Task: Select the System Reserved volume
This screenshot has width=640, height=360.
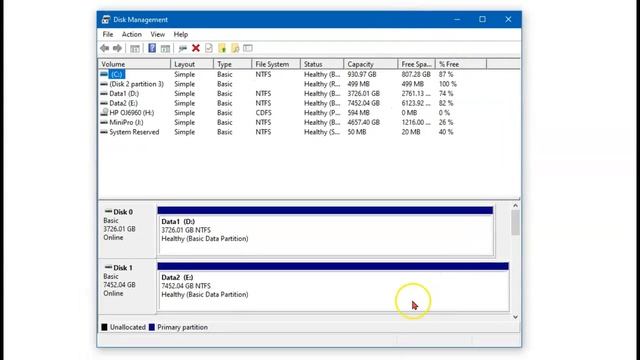Action: coord(134,132)
